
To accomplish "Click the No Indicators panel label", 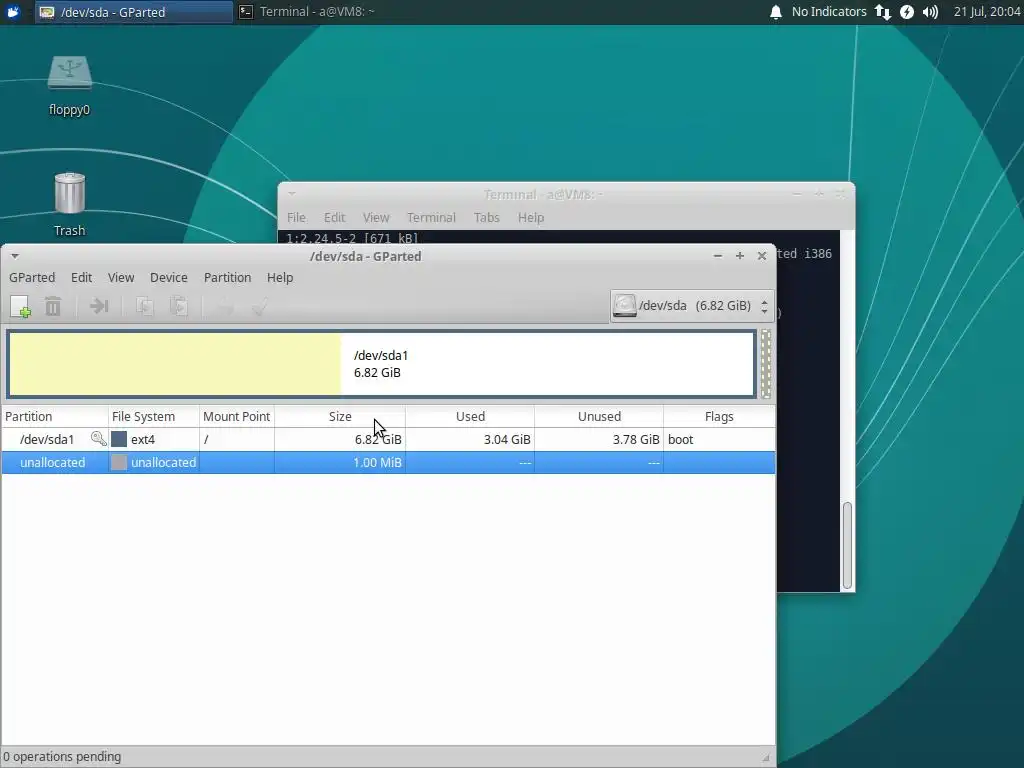I will [x=829, y=12].
